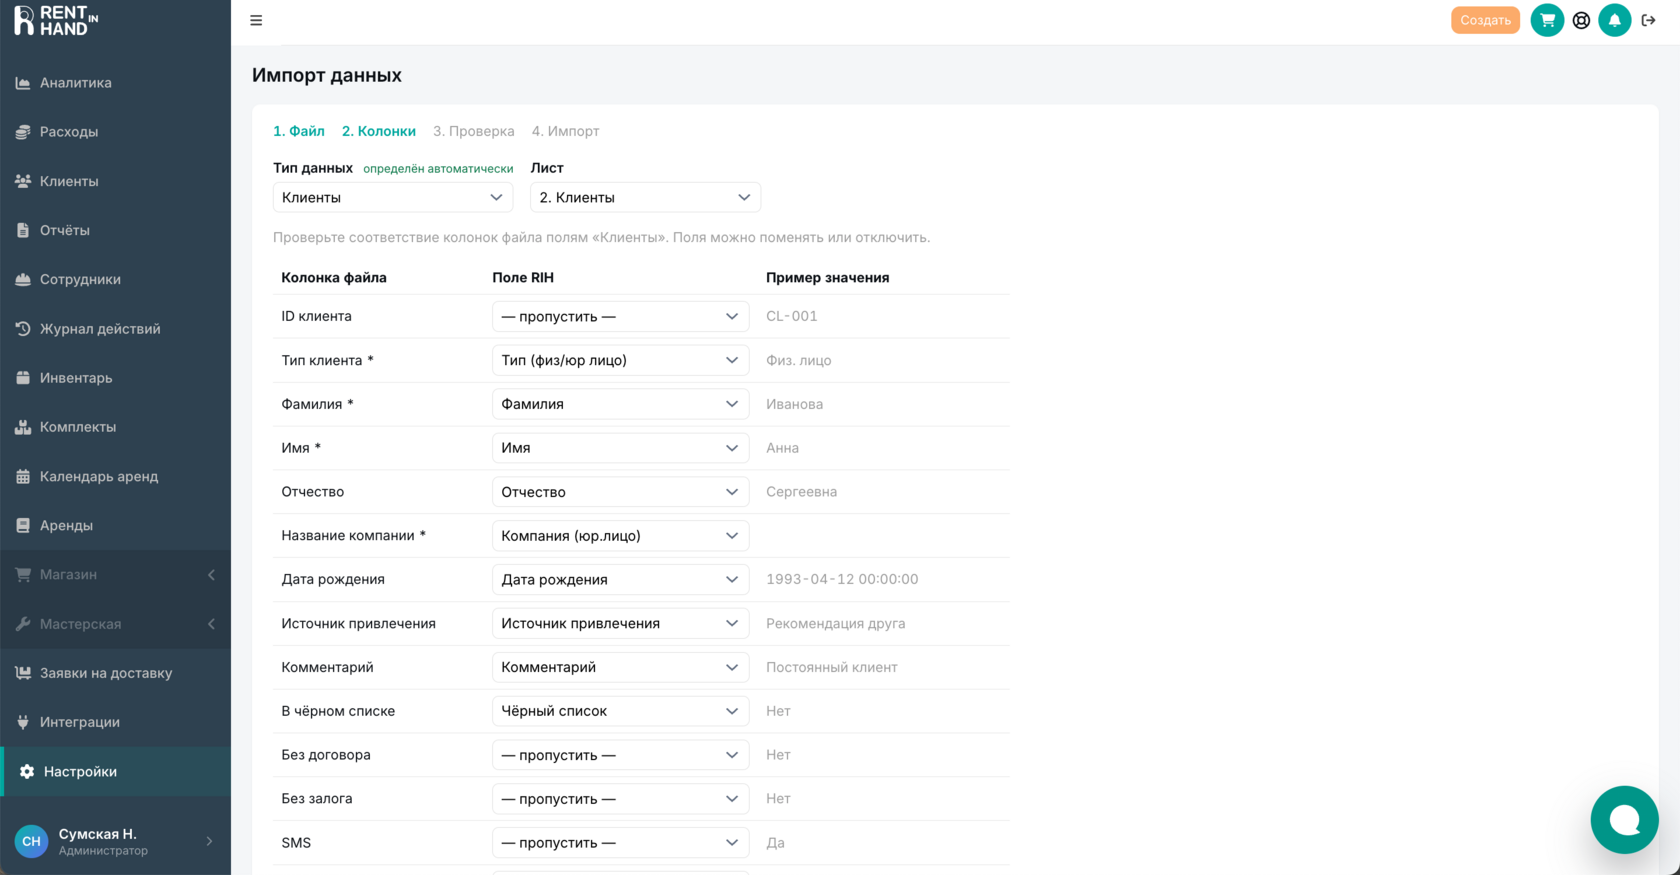The width and height of the screenshot is (1680, 875).
Task: Open Расходы in the sidebar
Action: click(x=115, y=132)
